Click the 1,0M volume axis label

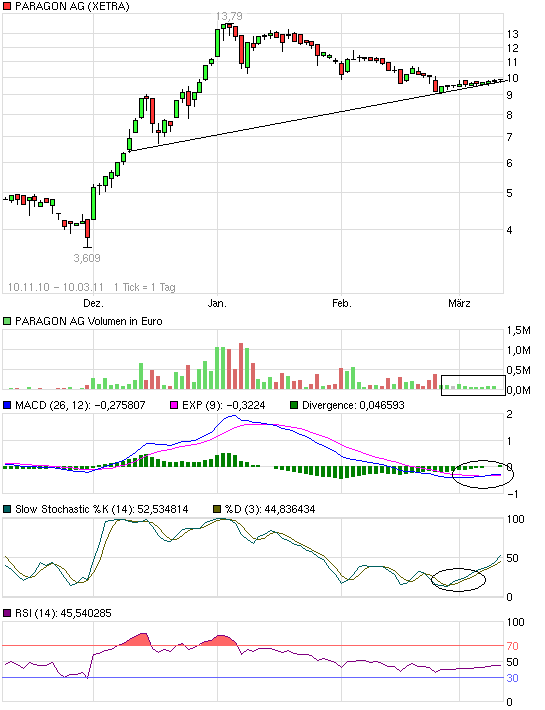pyautogui.click(x=519, y=350)
